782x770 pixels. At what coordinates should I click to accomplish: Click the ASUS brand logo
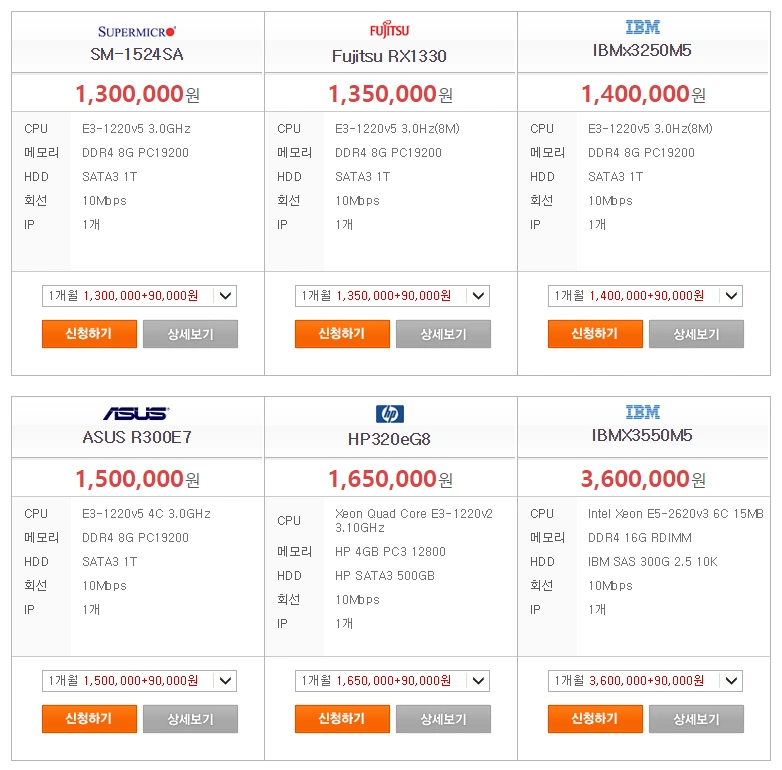click(137, 413)
